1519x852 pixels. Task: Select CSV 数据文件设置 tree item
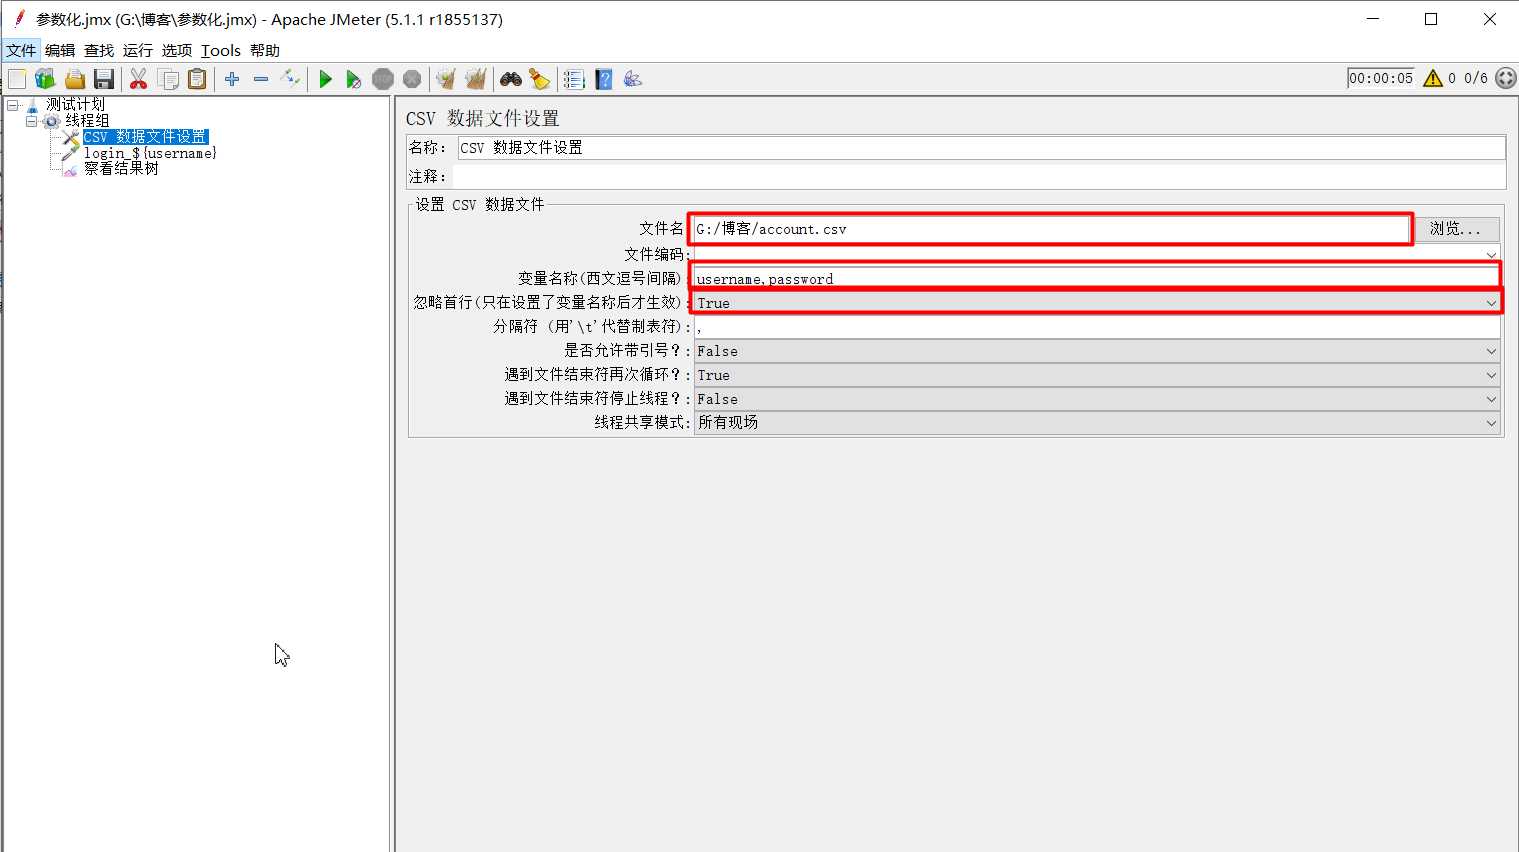(146, 137)
